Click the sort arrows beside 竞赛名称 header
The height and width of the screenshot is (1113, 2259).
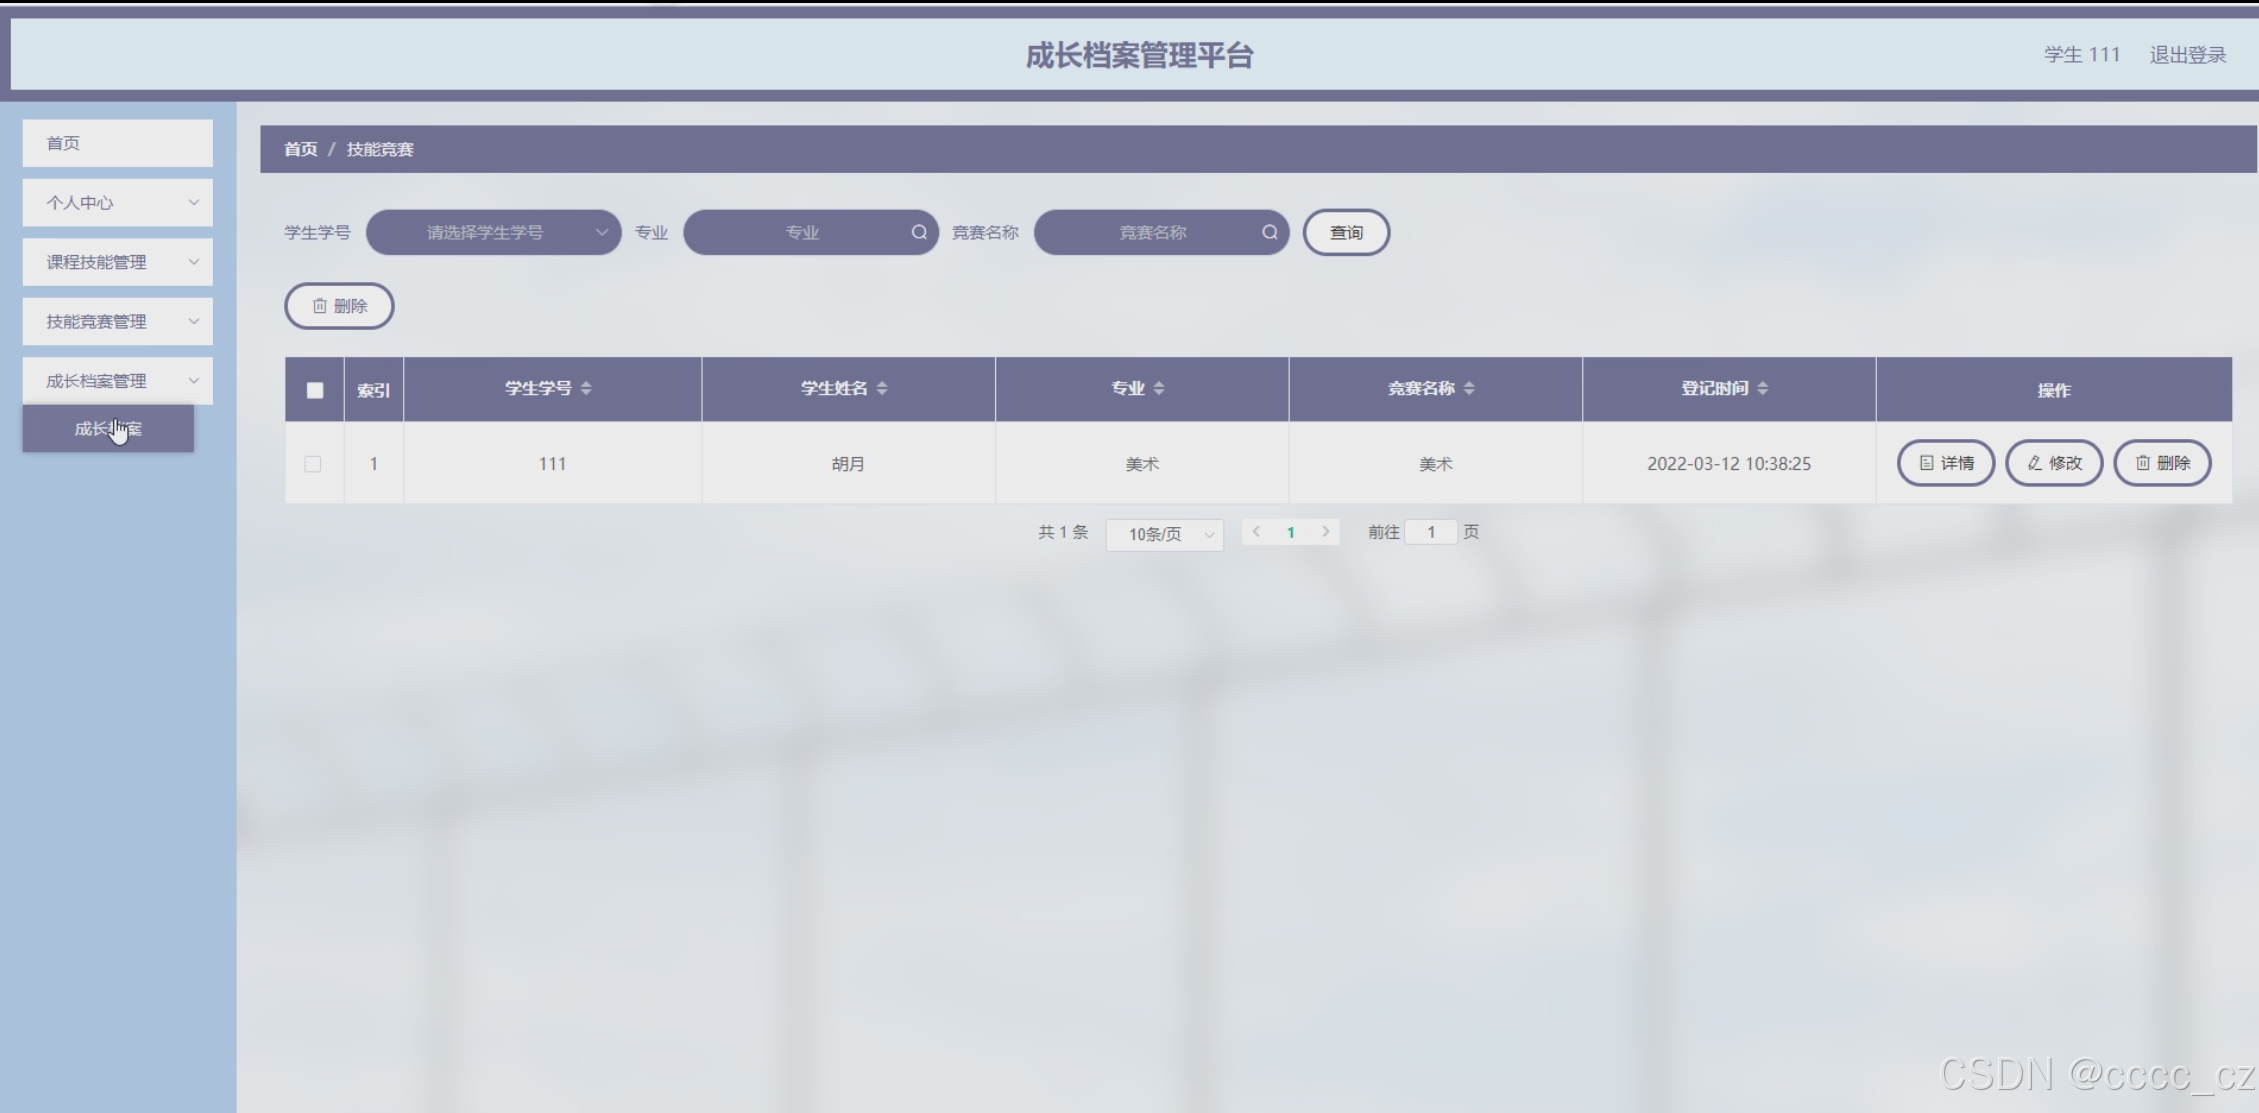[1469, 388]
